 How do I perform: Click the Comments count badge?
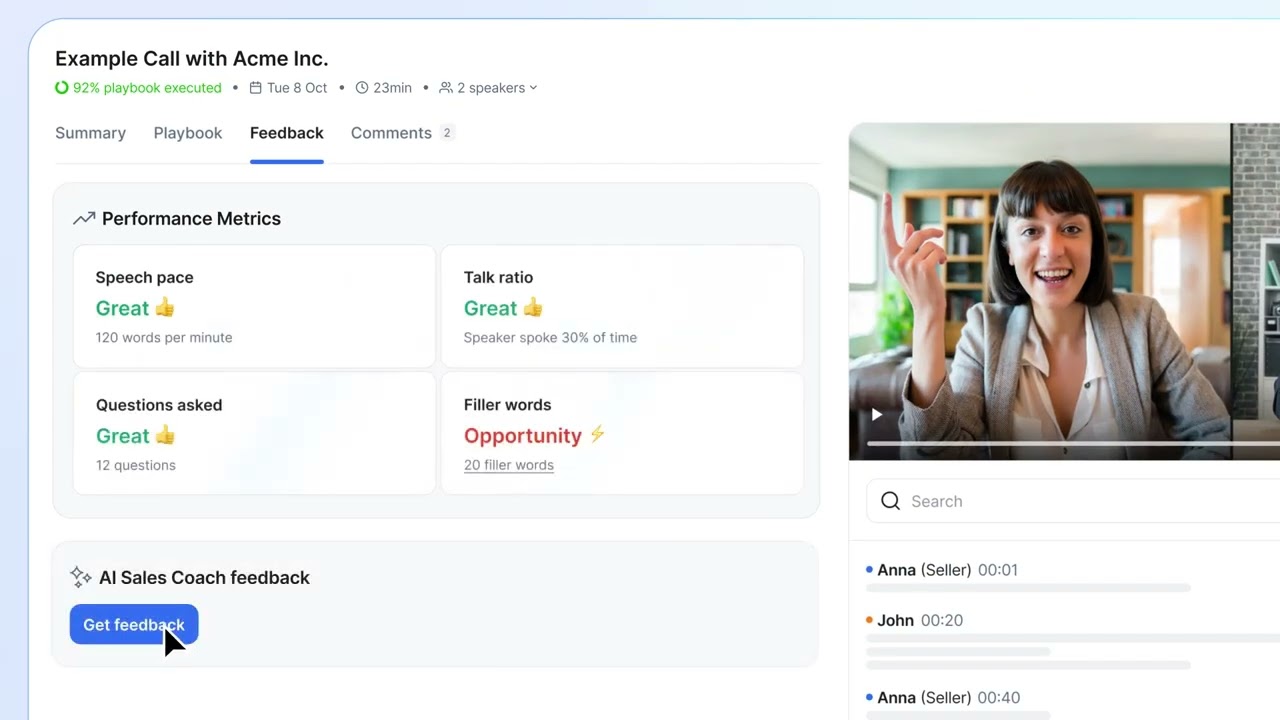click(447, 133)
